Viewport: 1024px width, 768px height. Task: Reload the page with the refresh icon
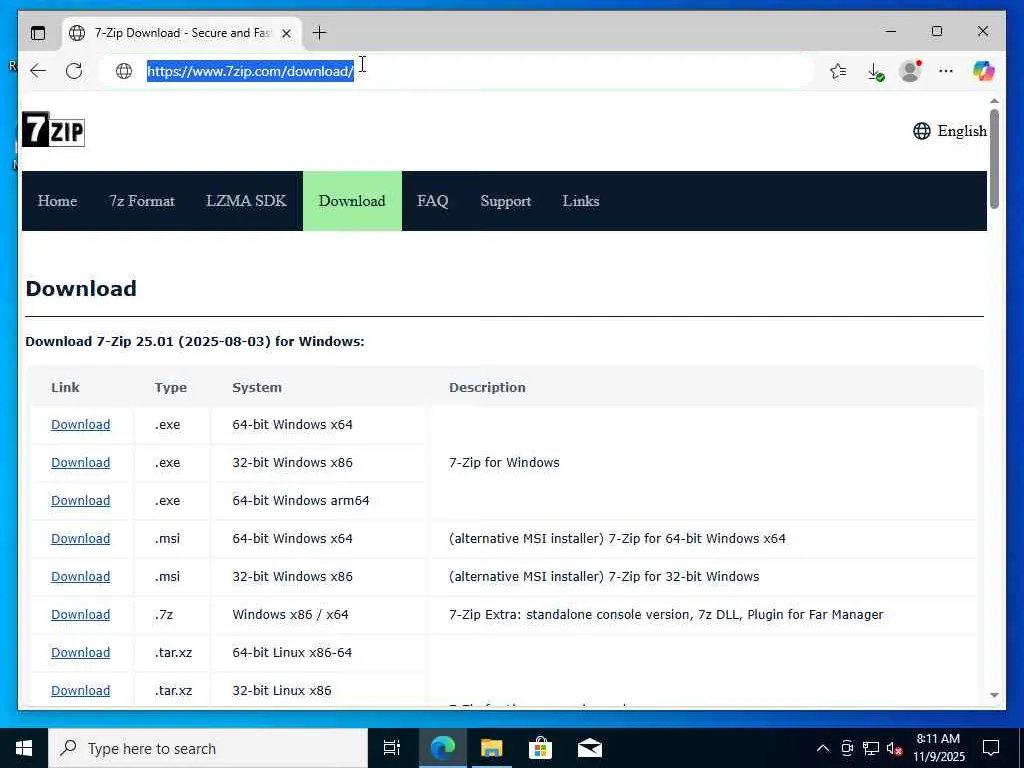(74, 71)
